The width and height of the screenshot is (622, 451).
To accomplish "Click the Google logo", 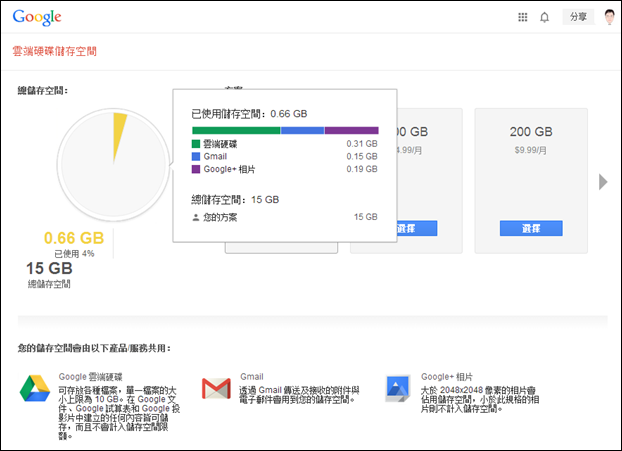I will point(37,17).
